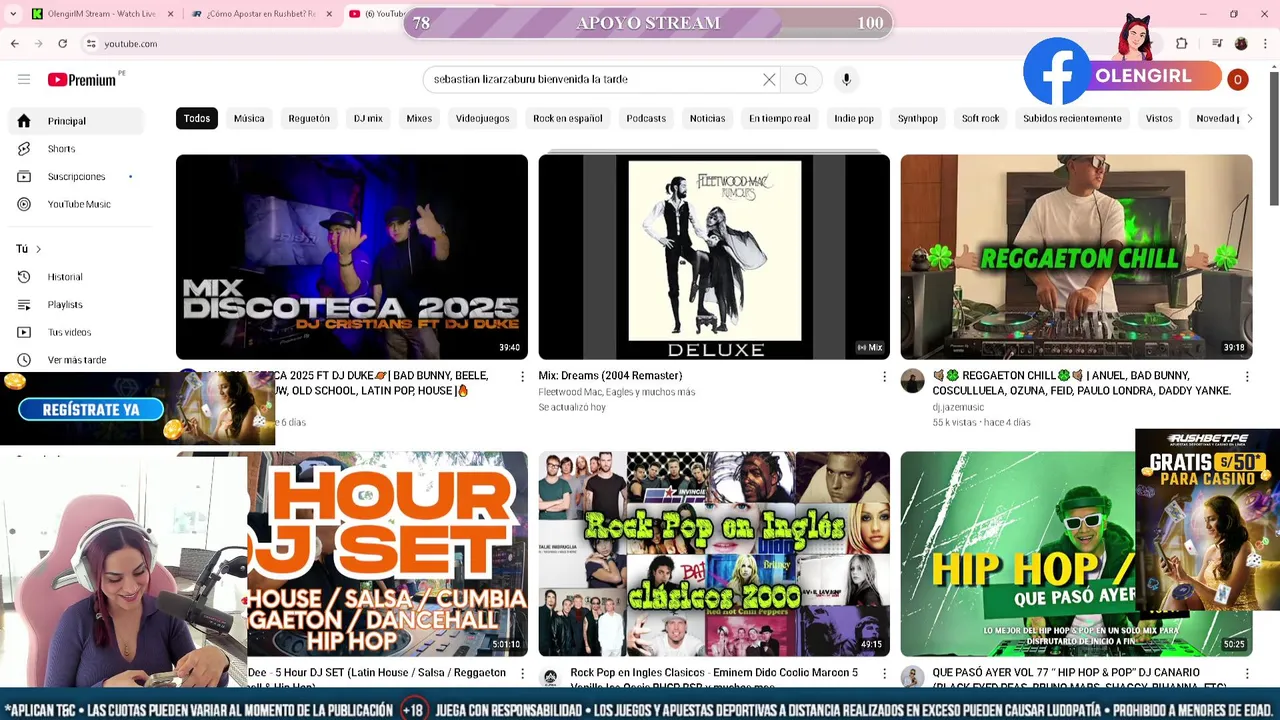Screen dimensions: 1280x720
Task: Open the Mix: Dreams (2004 Remaster) title
Action: [610, 376]
